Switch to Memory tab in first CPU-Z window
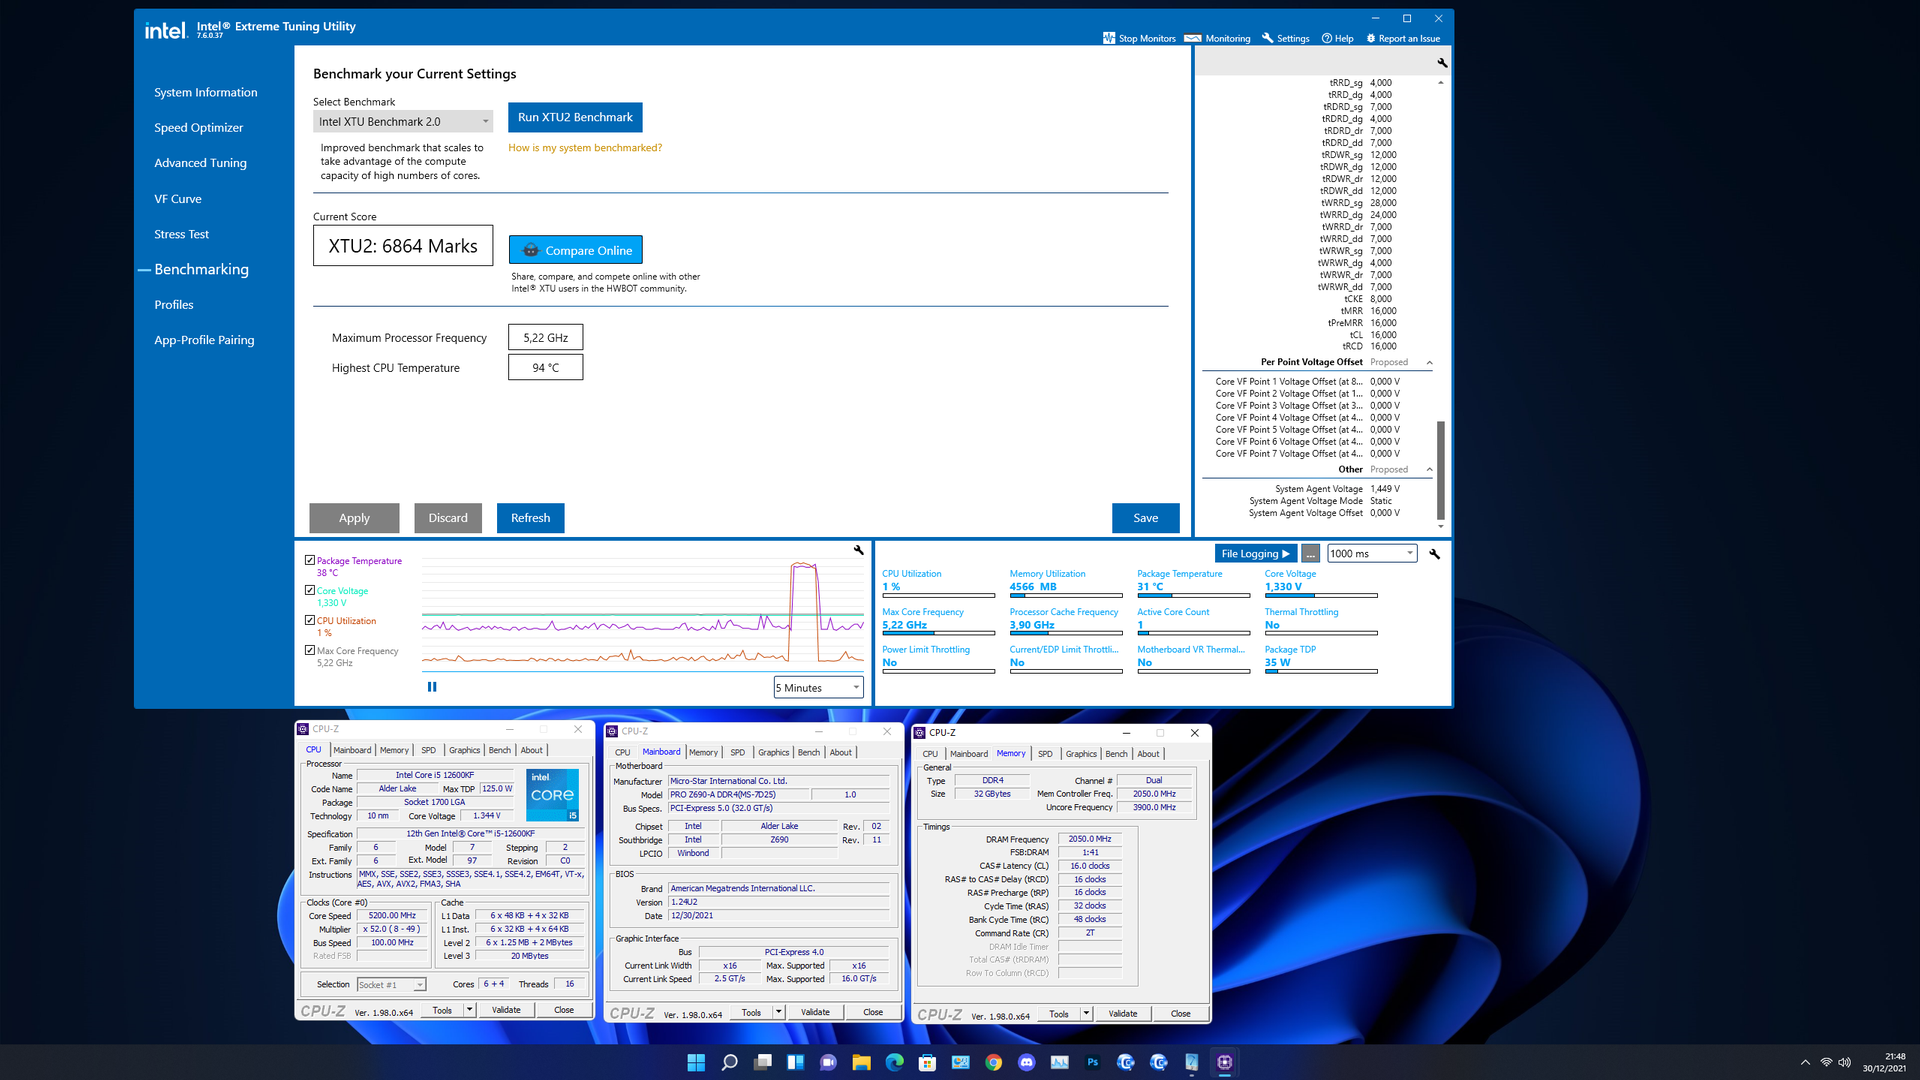 [394, 750]
